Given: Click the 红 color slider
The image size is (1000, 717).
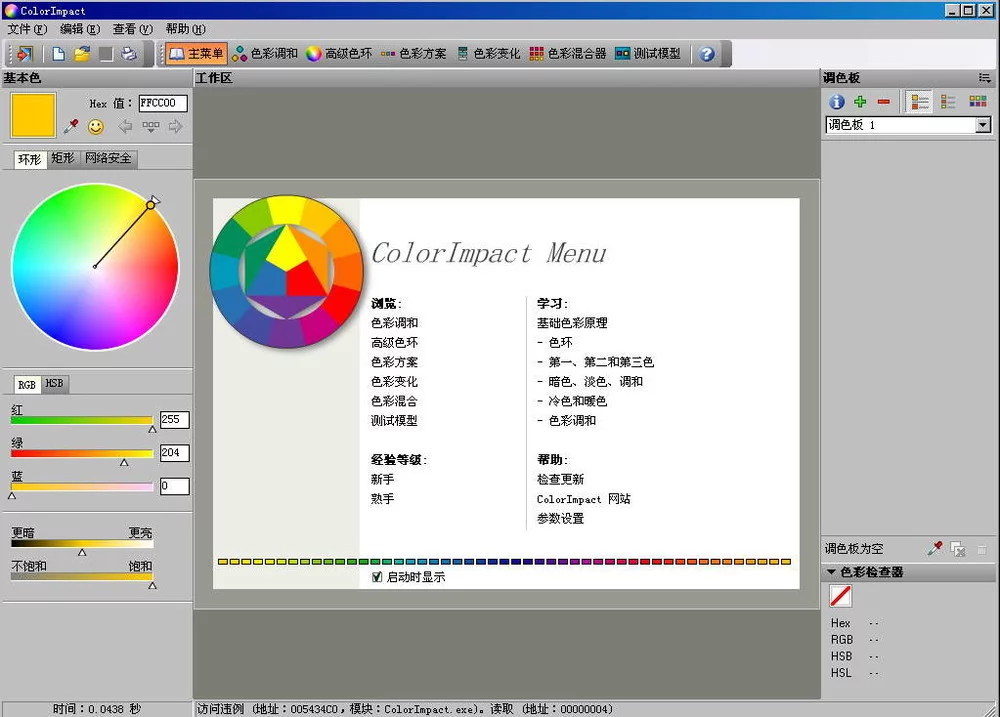Looking at the screenshot, I should point(82,420).
